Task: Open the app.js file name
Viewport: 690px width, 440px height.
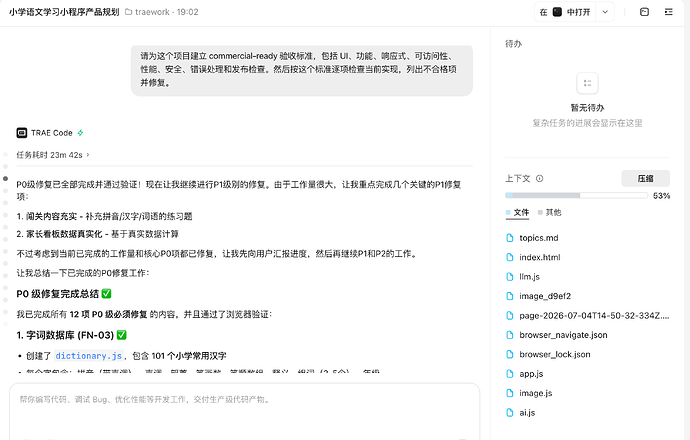Action: [531, 374]
